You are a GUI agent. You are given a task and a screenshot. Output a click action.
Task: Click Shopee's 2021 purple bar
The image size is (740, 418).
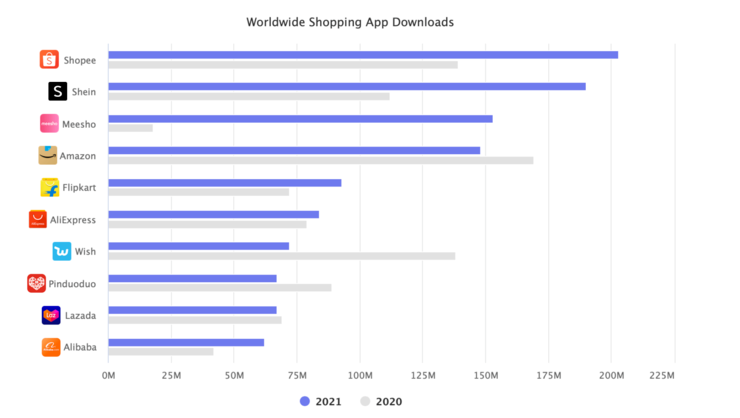click(x=363, y=55)
